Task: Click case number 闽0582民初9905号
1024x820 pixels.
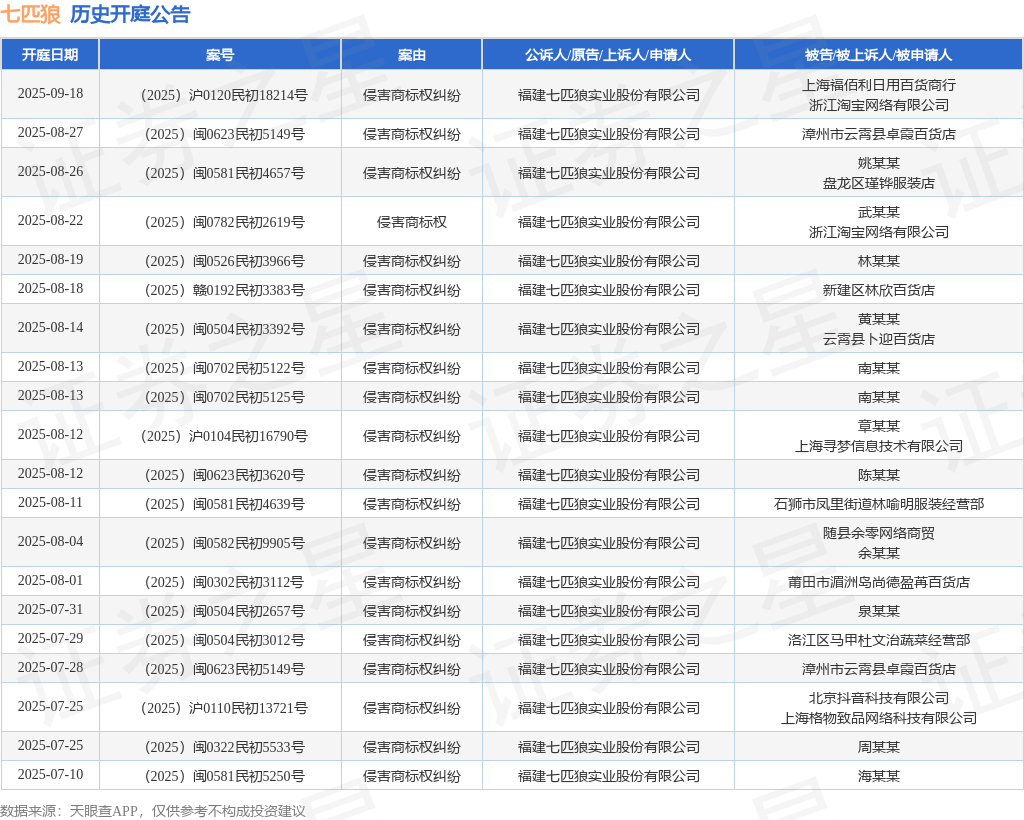Action: point(224,543)
